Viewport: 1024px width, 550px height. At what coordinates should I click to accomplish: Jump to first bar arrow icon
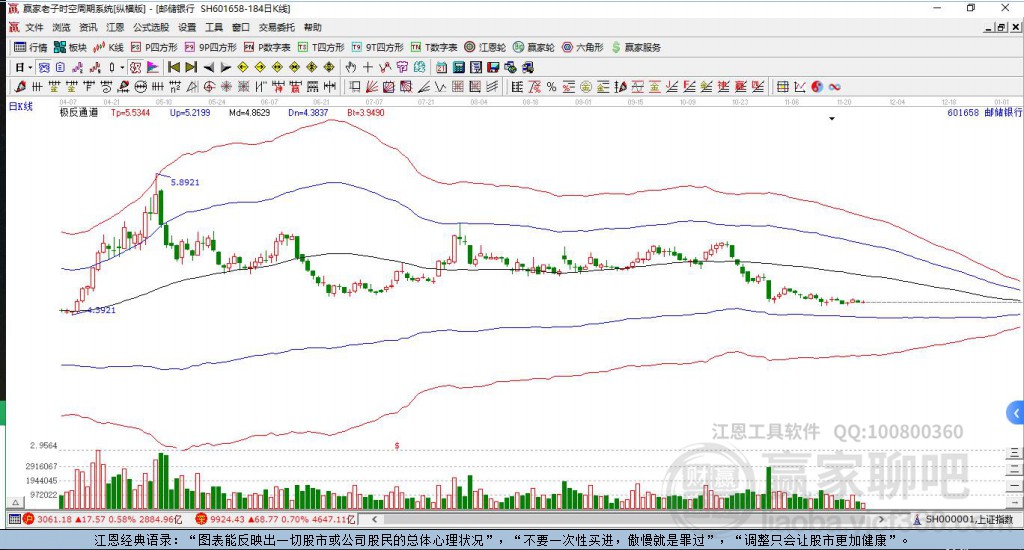[x=174, y=67]
